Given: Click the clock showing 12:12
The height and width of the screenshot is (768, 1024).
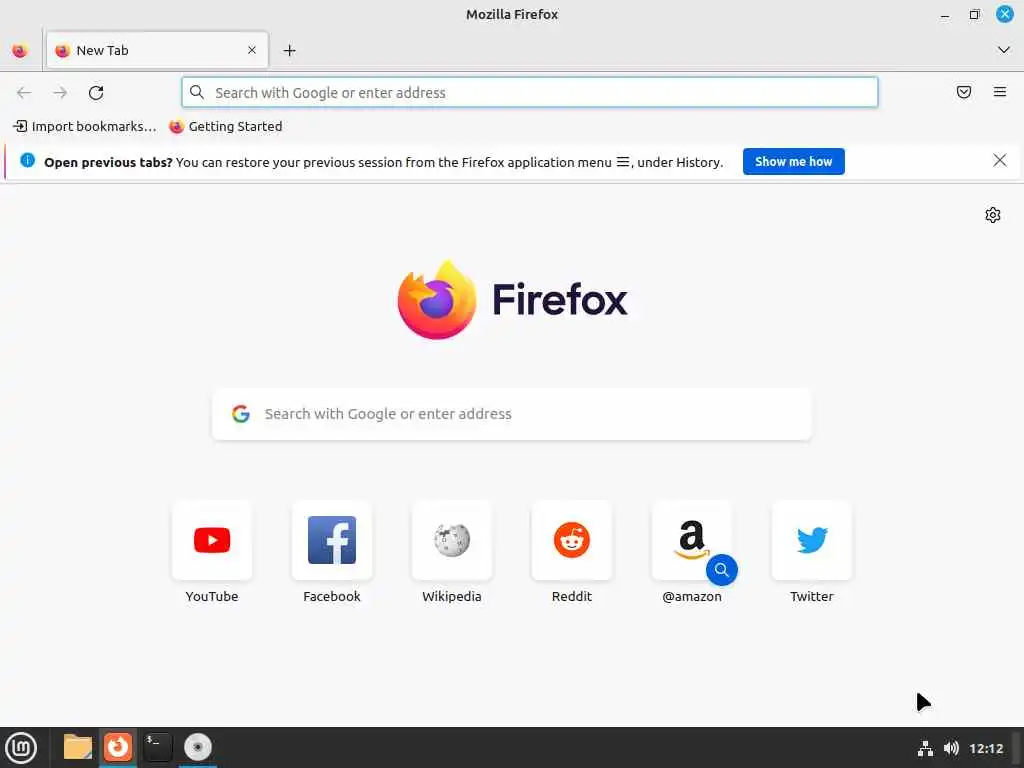Looking at the screenshot, I should (986, 748).
